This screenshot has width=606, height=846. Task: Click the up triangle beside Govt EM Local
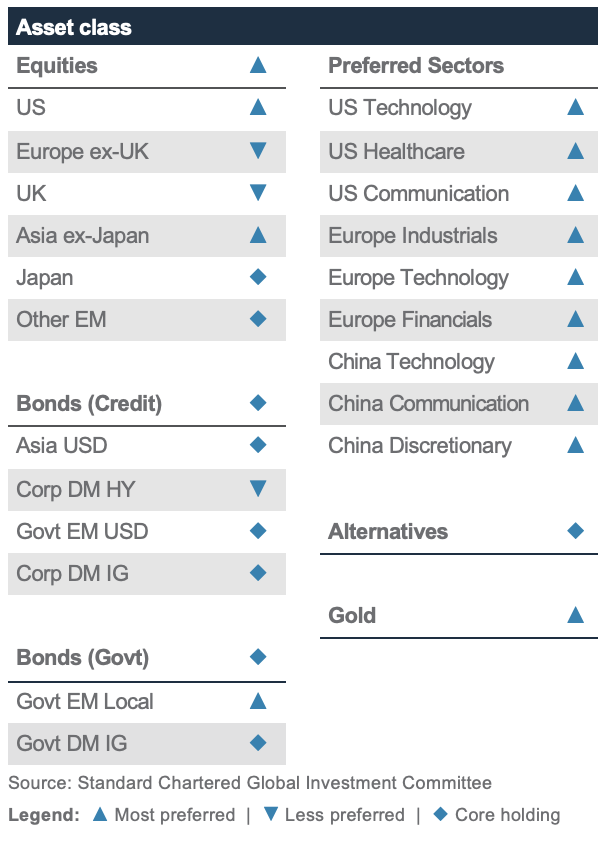[258, 701]
